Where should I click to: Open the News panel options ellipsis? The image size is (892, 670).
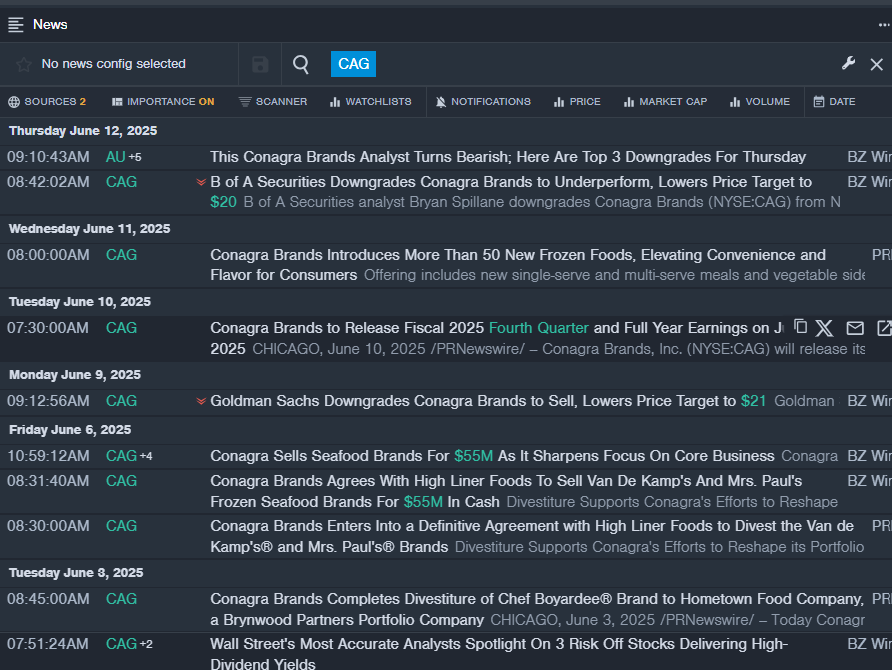tap(883, 24)
